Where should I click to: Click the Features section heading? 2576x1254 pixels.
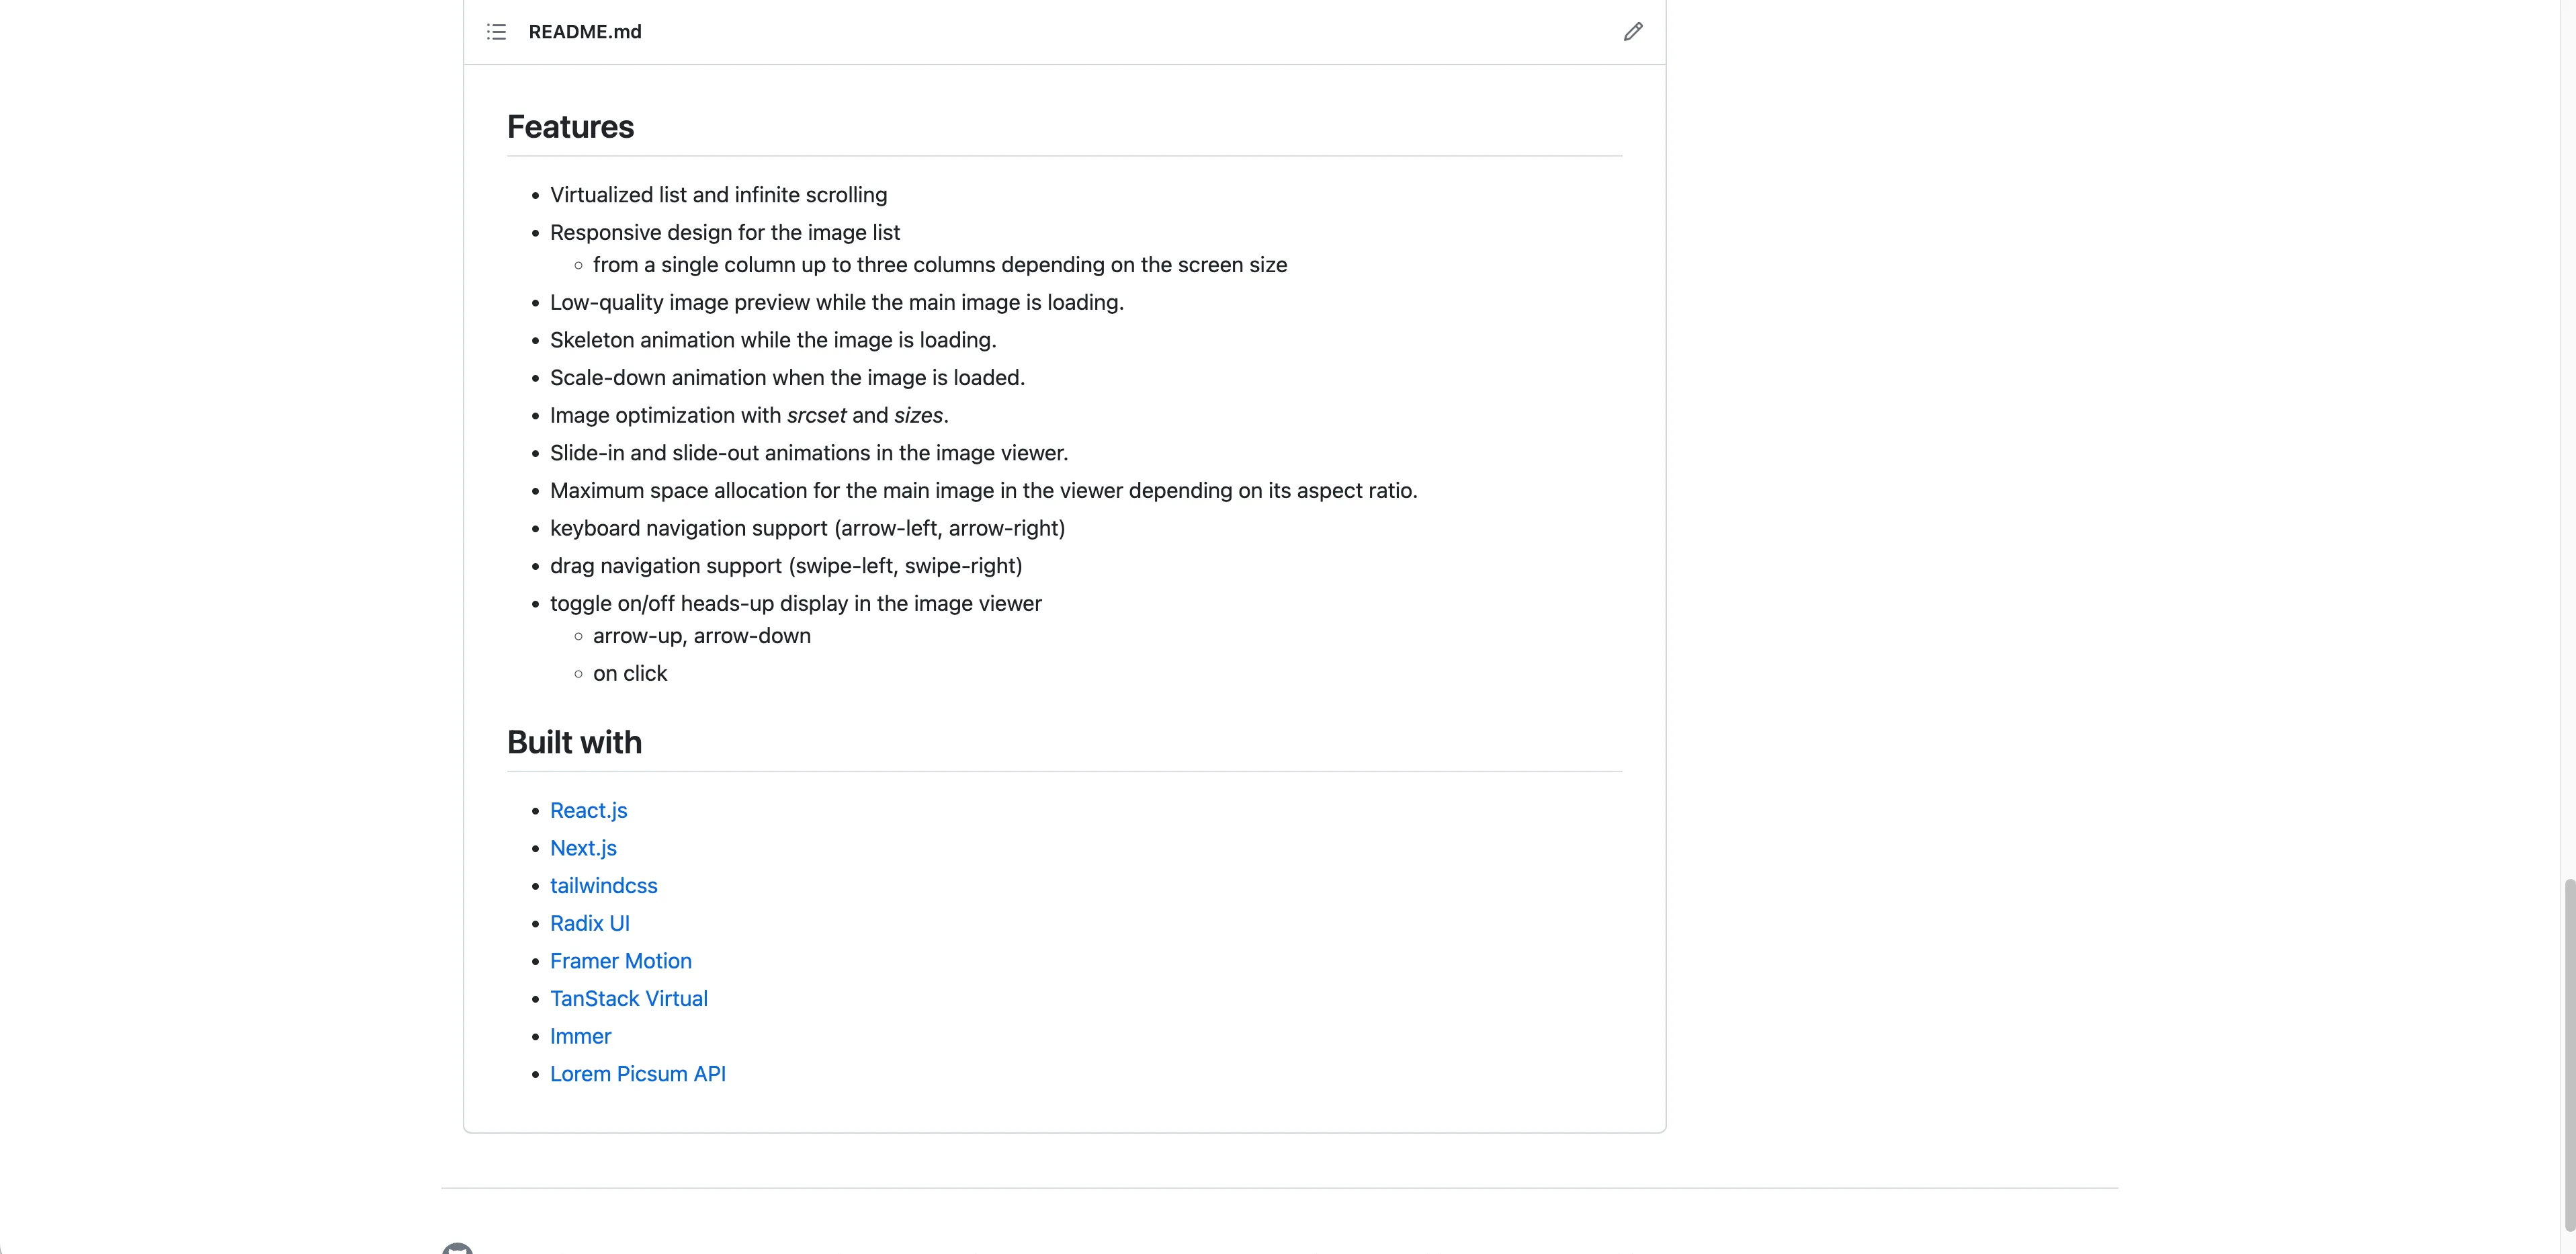[x=570, y=127]
